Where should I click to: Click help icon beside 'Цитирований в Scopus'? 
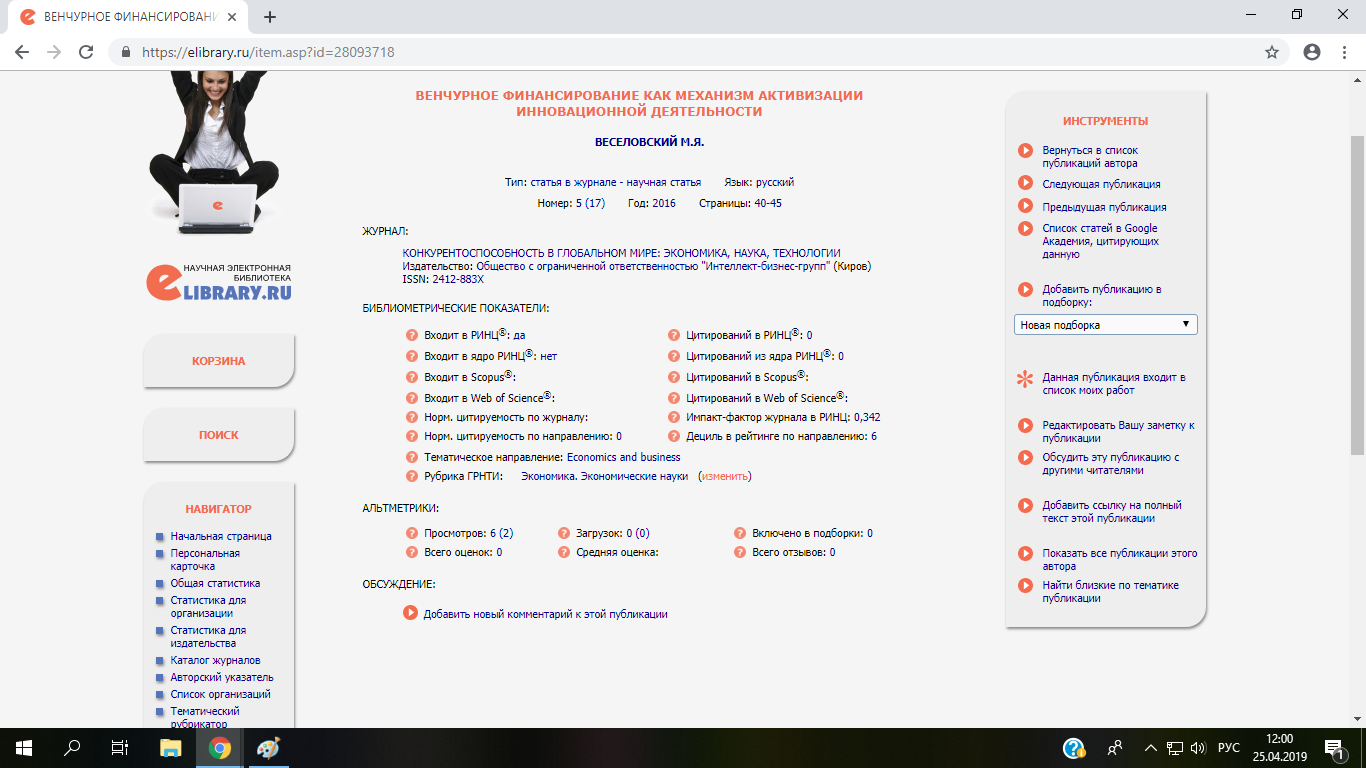pos(673,377)
